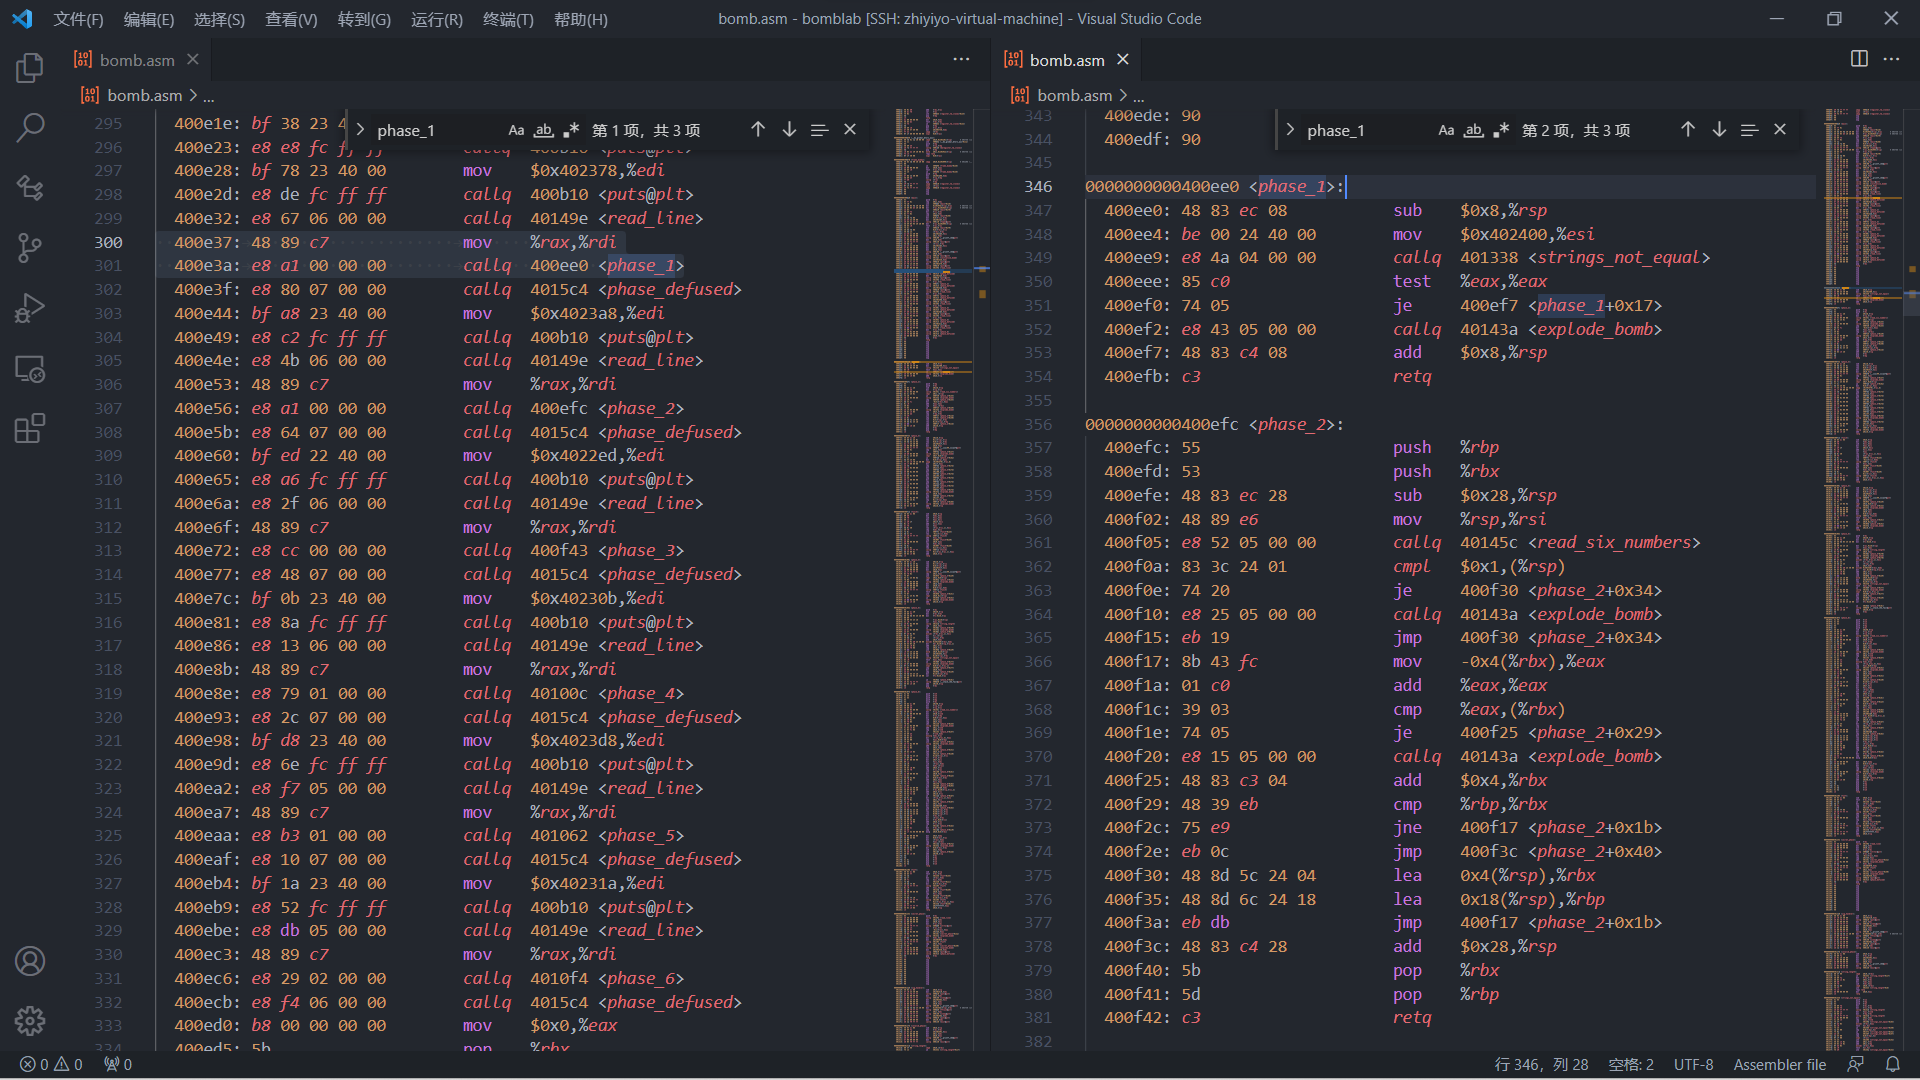The width and height of the screenshot is (1920, 1080).
Task: Click <read_six_numbers> on line 361
Action: coord(1614,542)
